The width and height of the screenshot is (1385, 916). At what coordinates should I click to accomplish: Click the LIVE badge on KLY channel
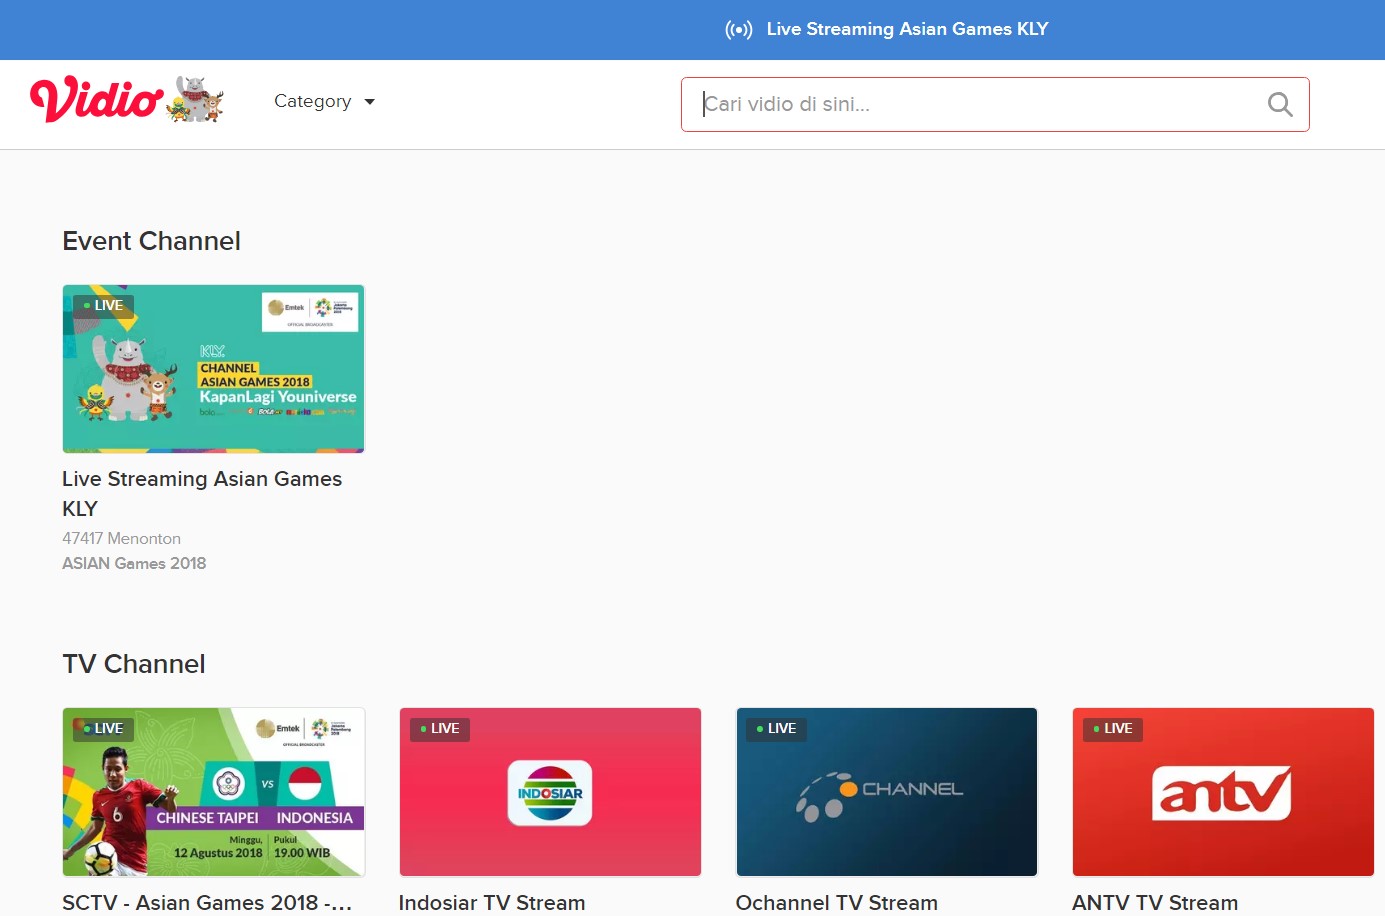pos(103,306)
